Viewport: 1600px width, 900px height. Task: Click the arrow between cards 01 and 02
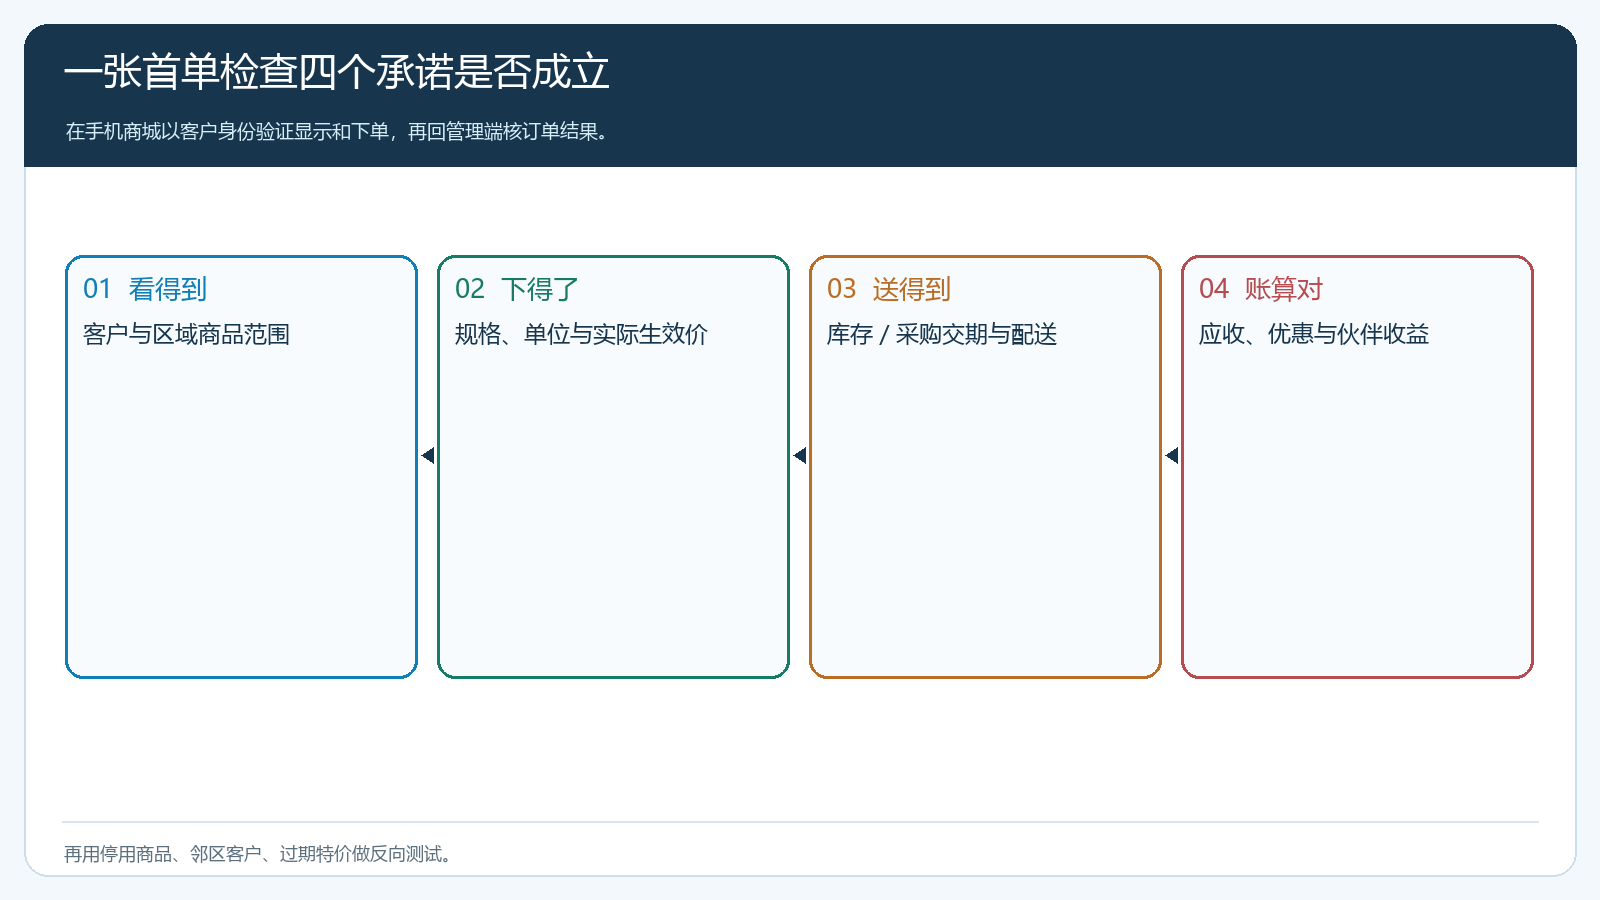(x=428, y=456)
